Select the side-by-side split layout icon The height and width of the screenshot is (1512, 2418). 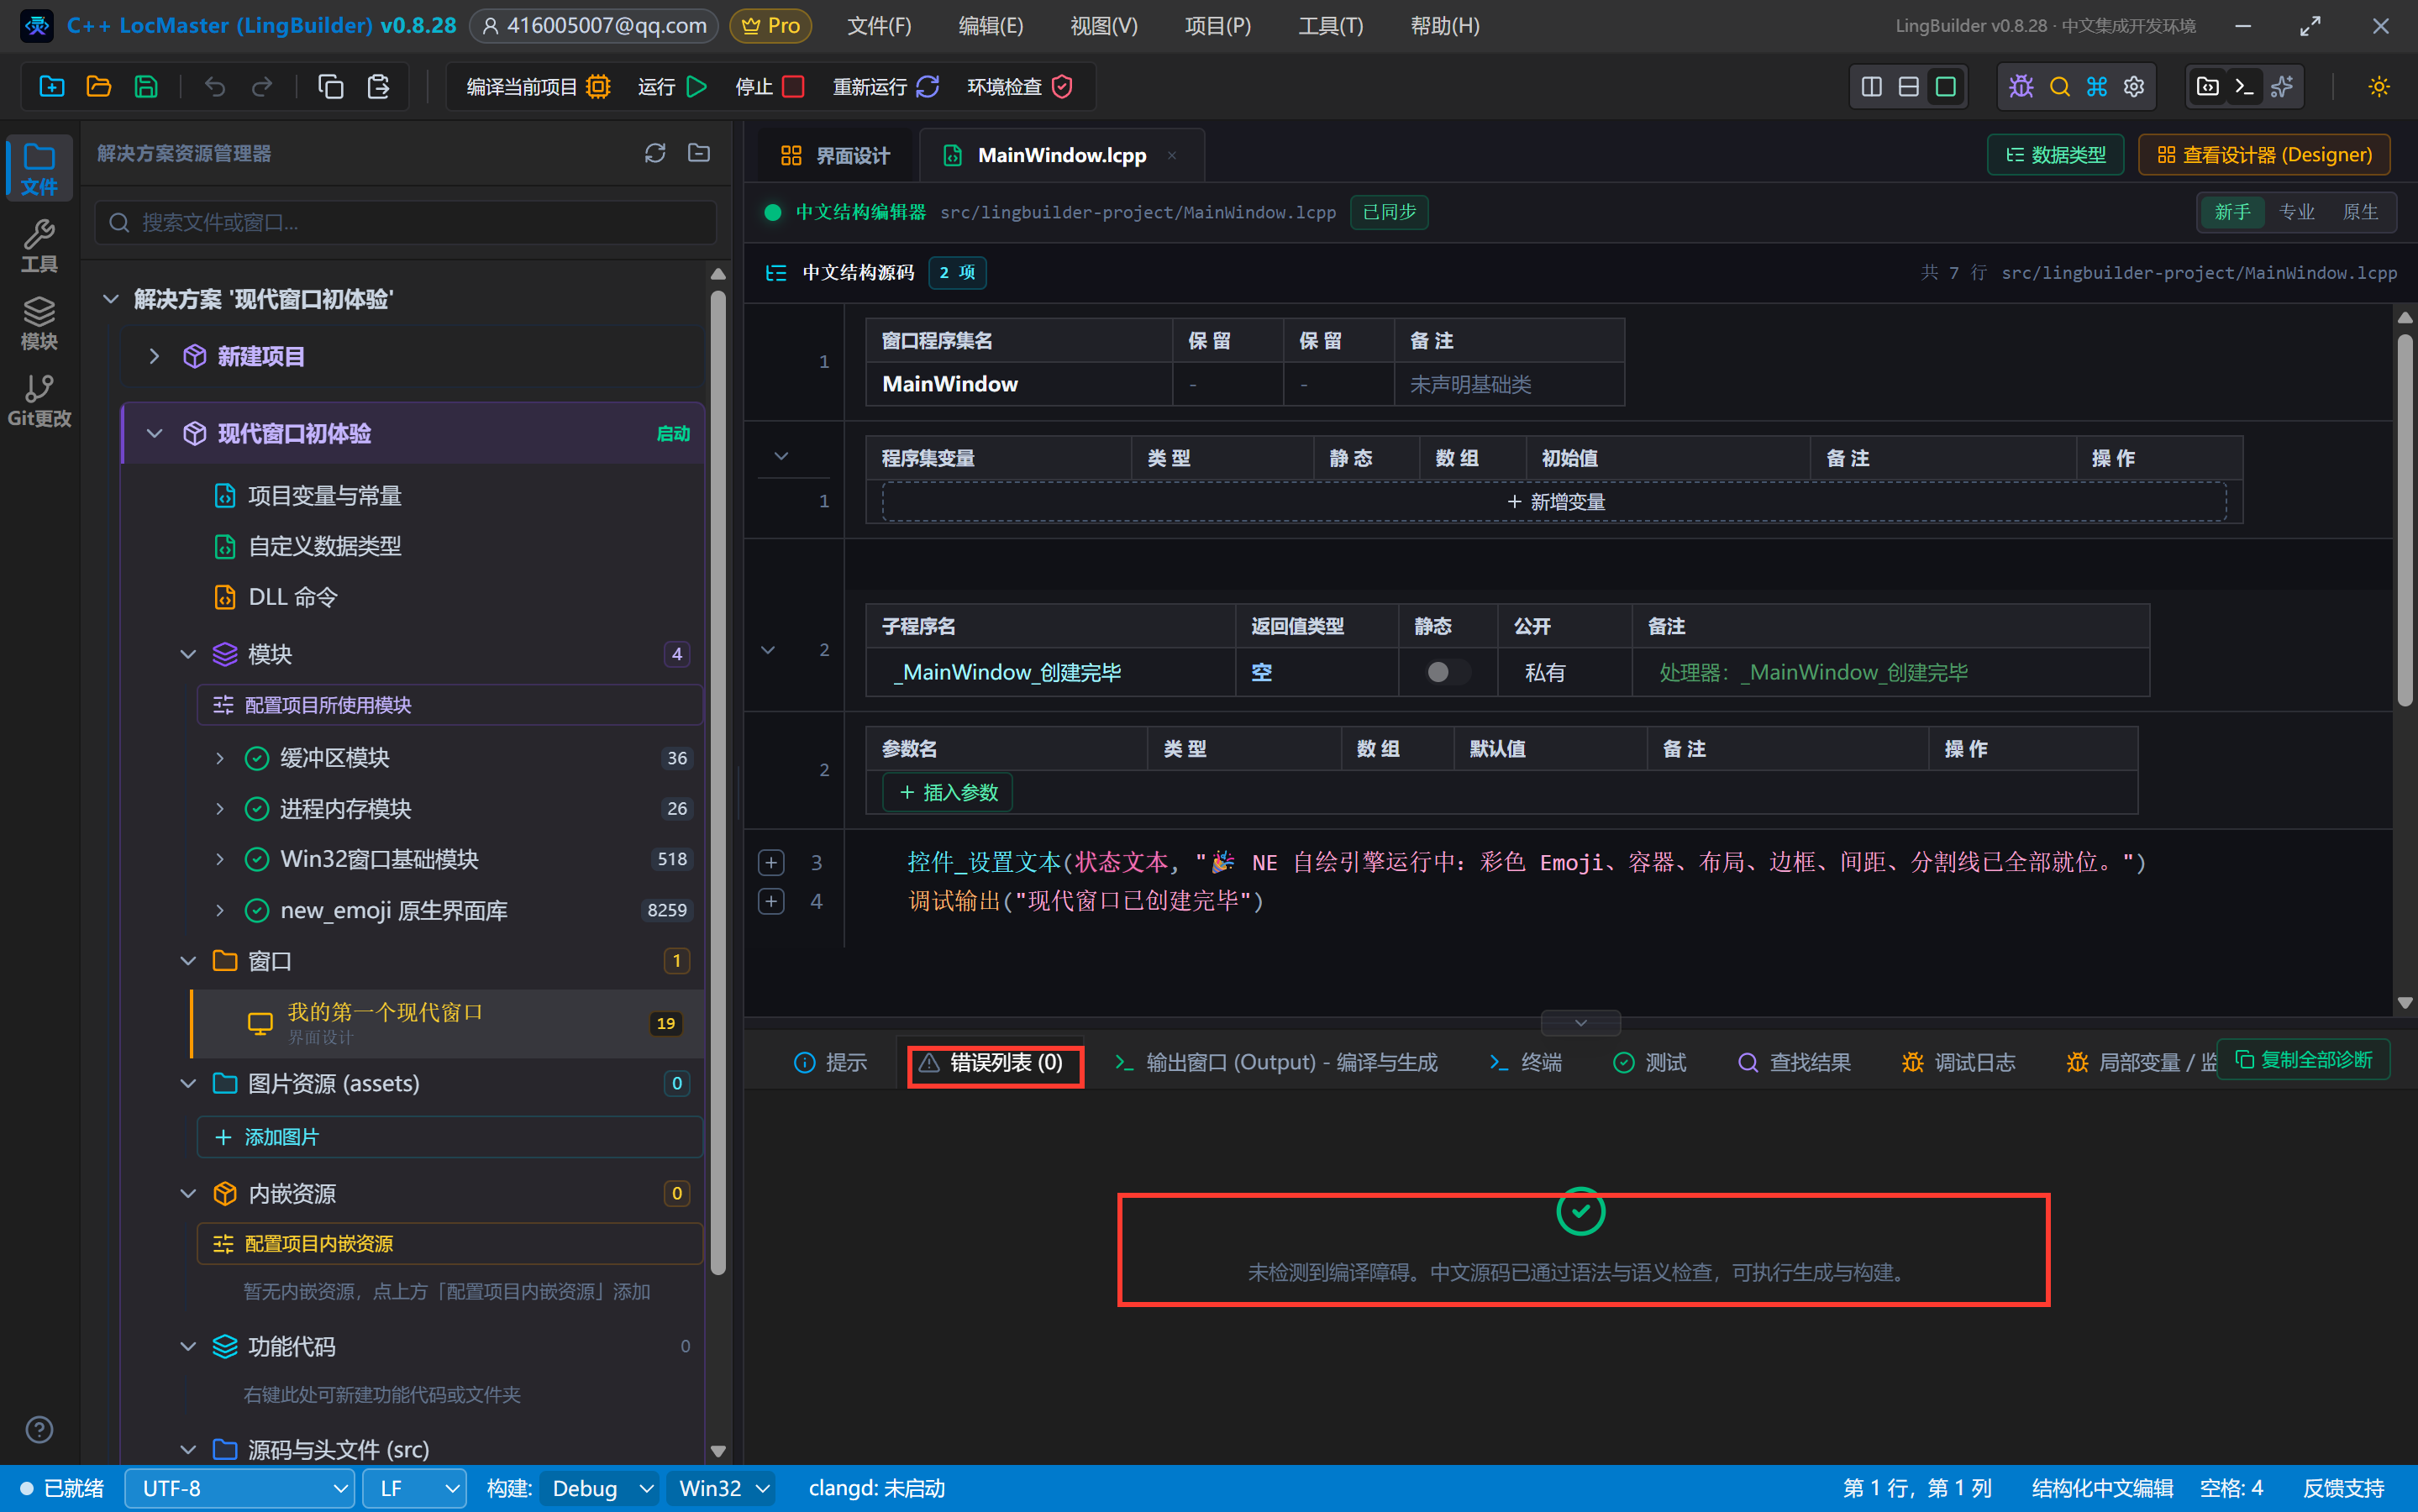[x=1871, y=87]
